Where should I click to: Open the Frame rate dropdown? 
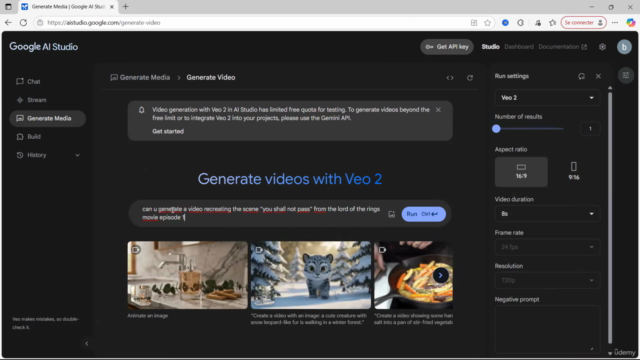click(547, 247)
